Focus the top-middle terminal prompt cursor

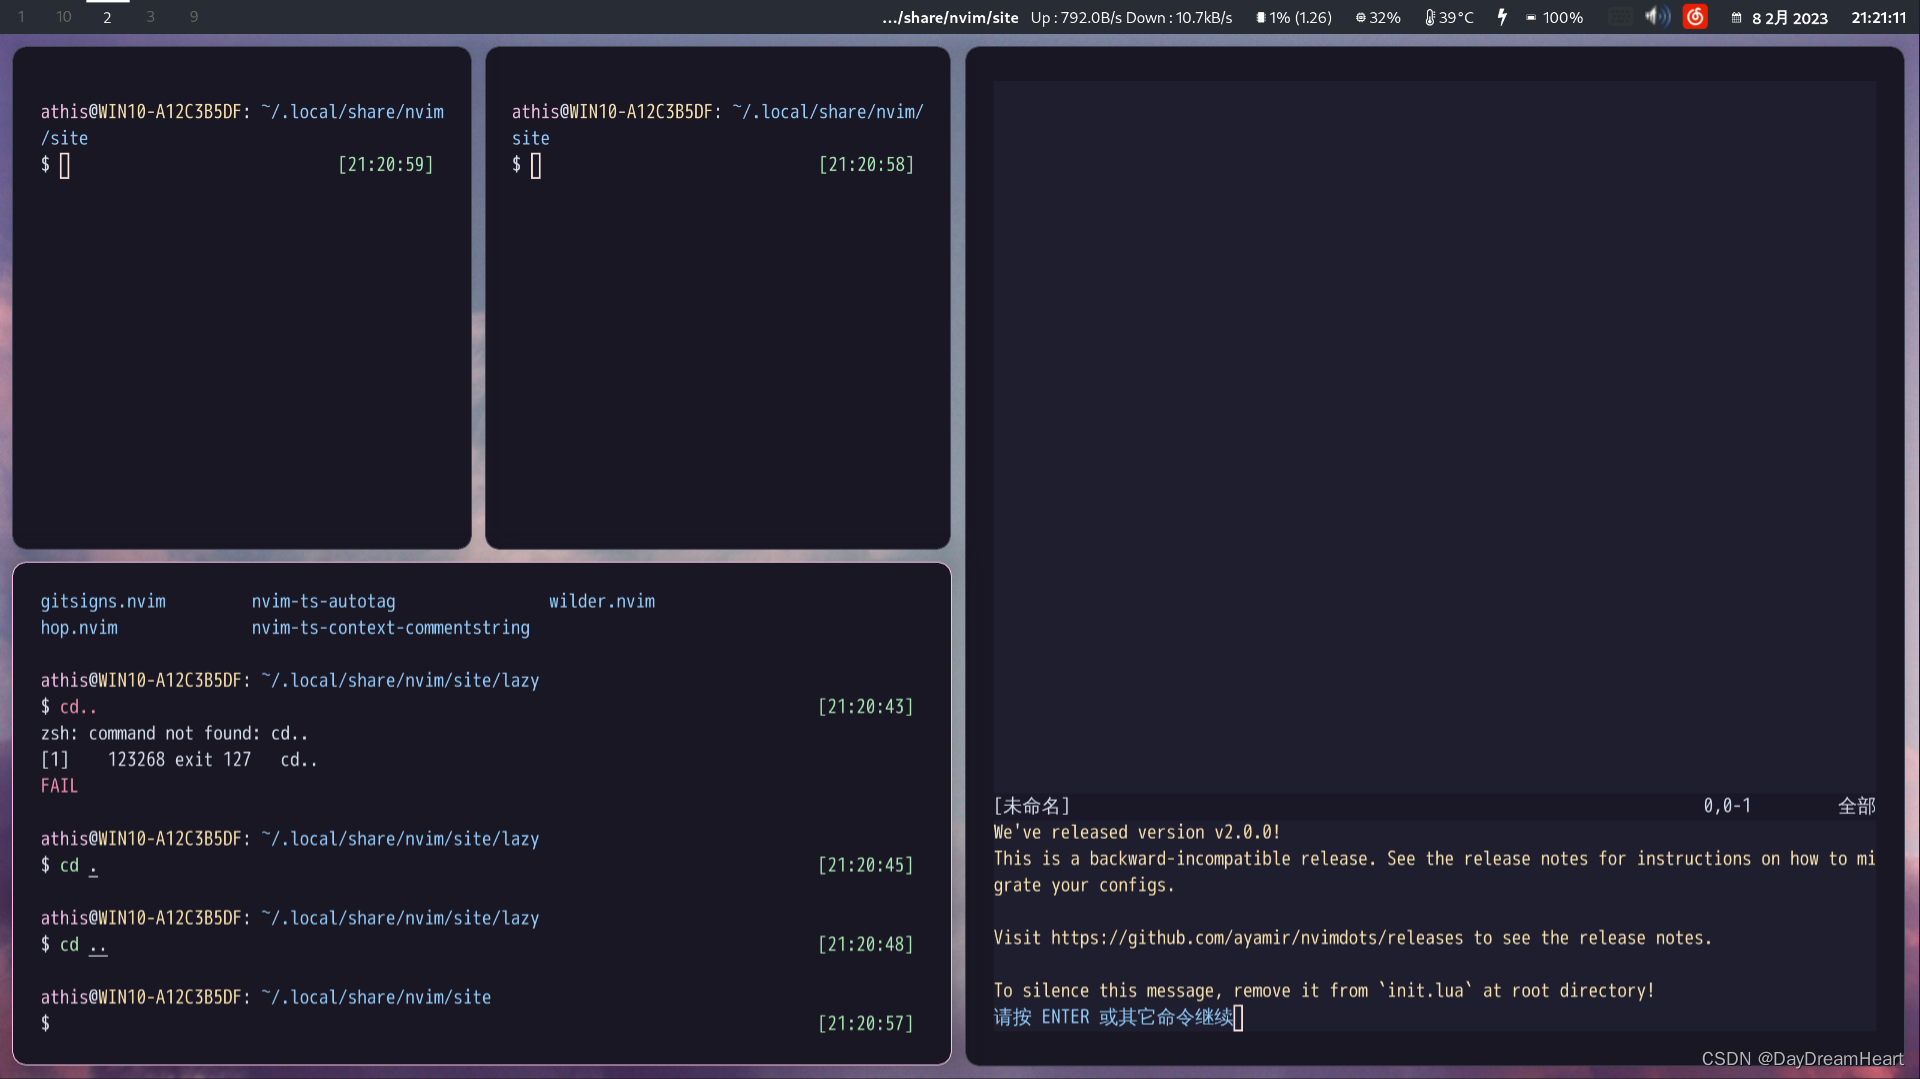pos(536,165)
